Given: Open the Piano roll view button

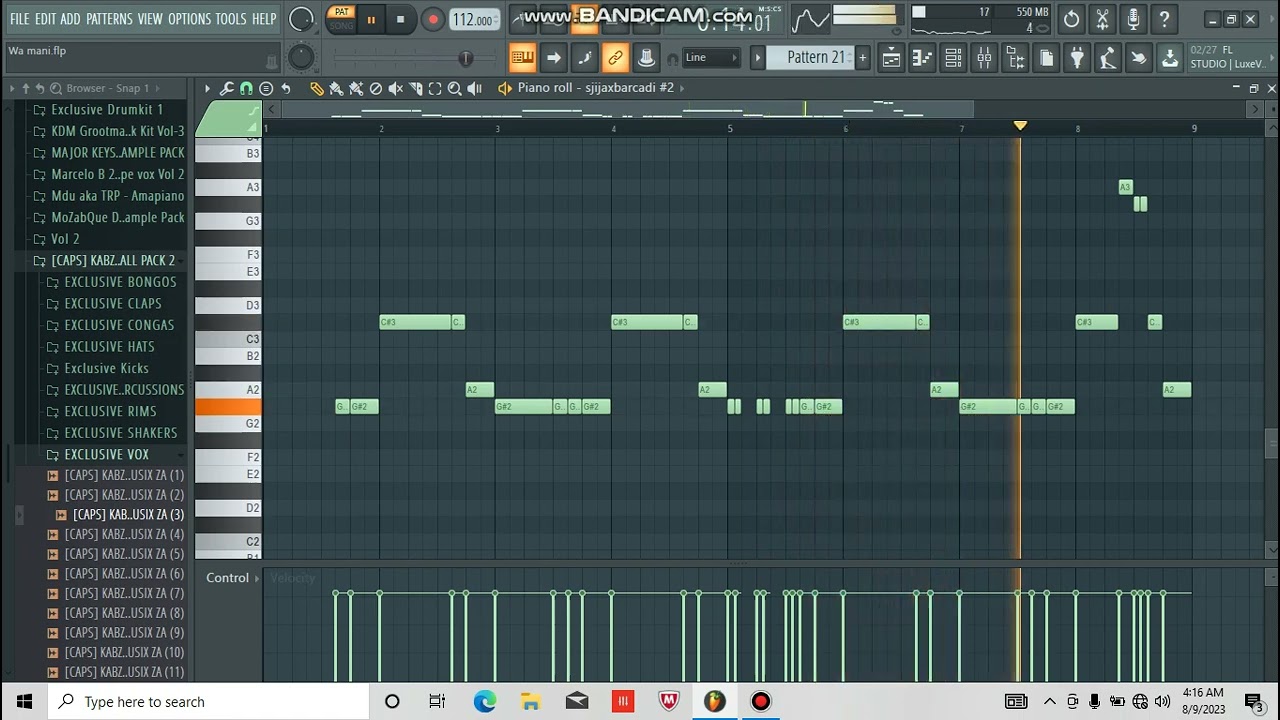Looking at the screenshot, I should point(922,58).
